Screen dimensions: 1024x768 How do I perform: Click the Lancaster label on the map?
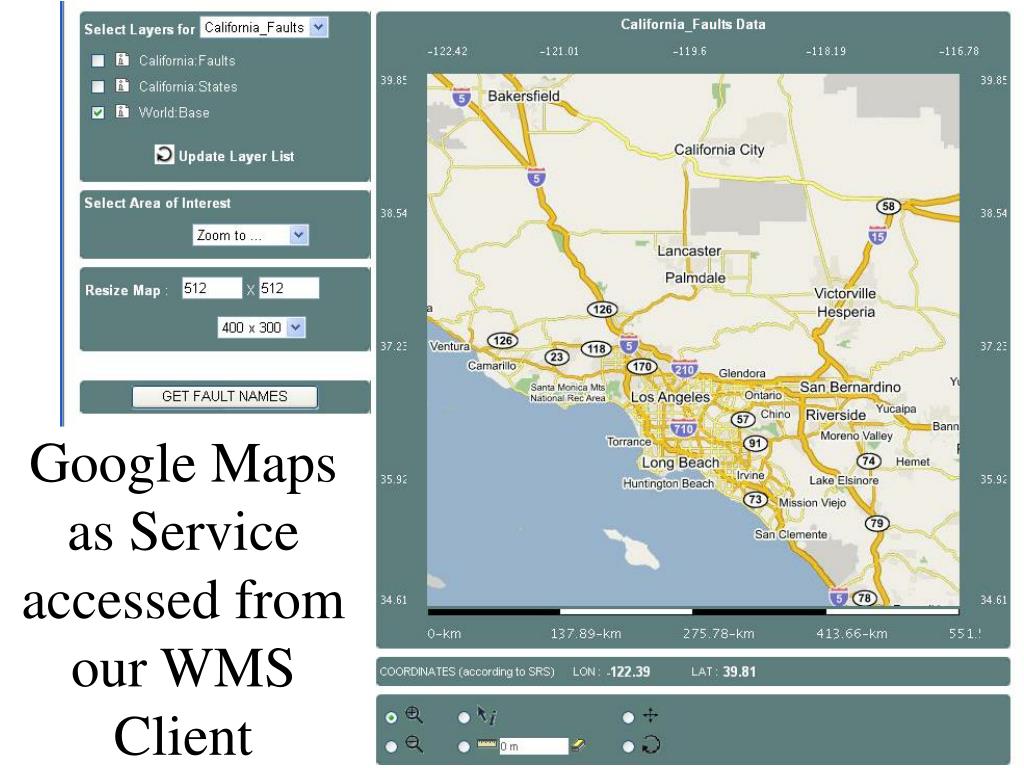689,251
